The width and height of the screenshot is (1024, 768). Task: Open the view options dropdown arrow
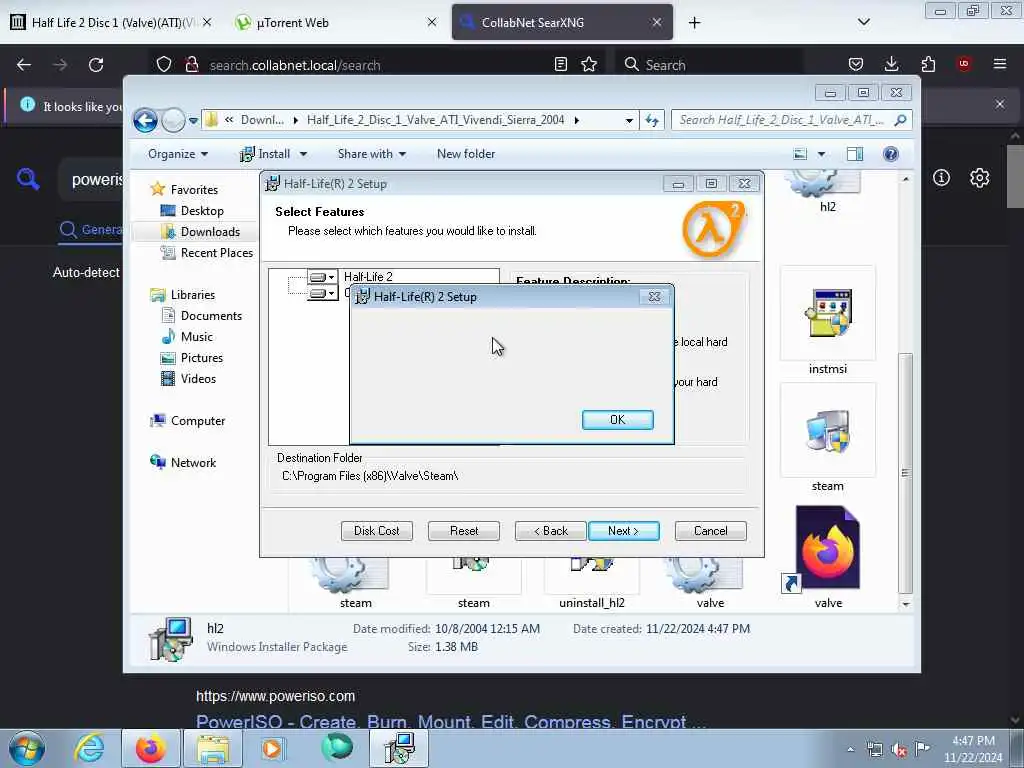[822, 154]
